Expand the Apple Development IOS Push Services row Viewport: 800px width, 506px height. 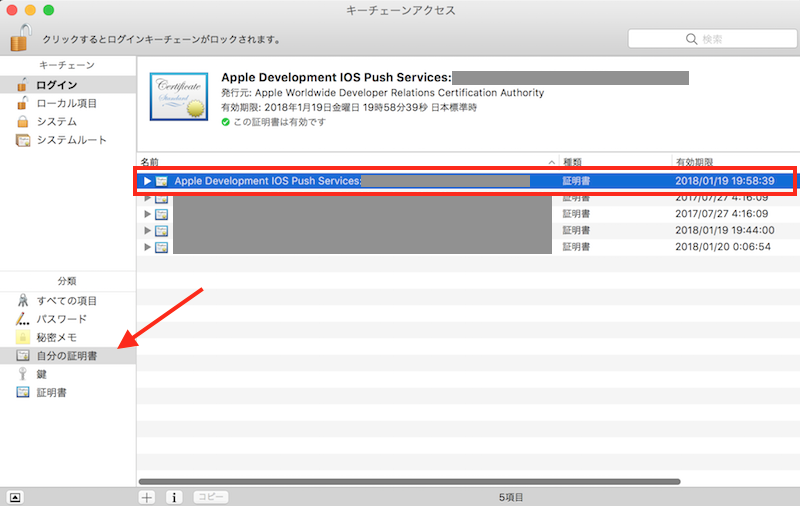(x=147, y=181)
